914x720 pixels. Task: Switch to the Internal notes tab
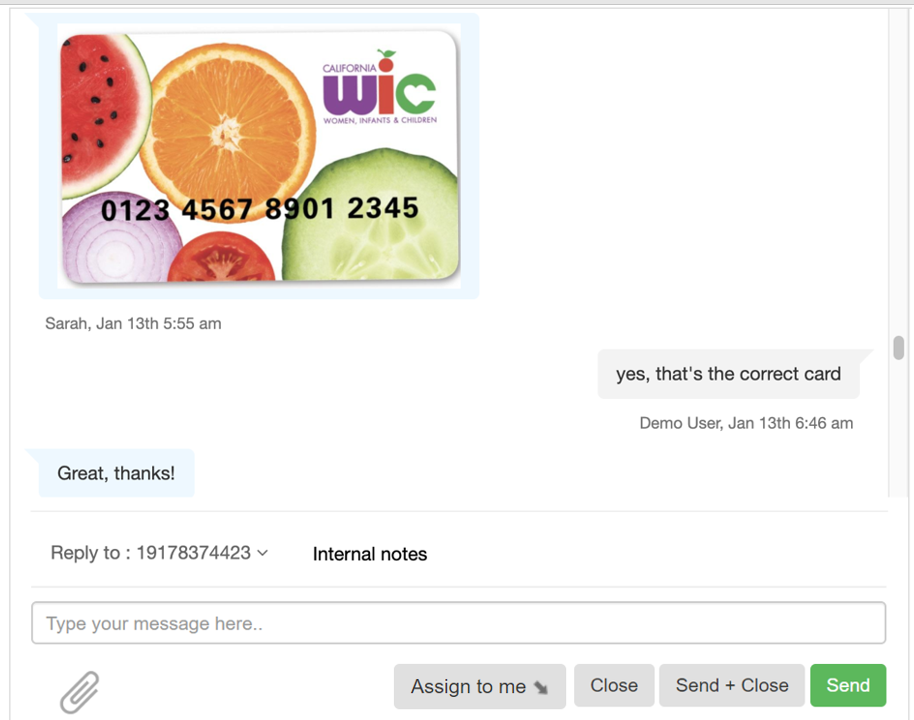click(370, 554)
